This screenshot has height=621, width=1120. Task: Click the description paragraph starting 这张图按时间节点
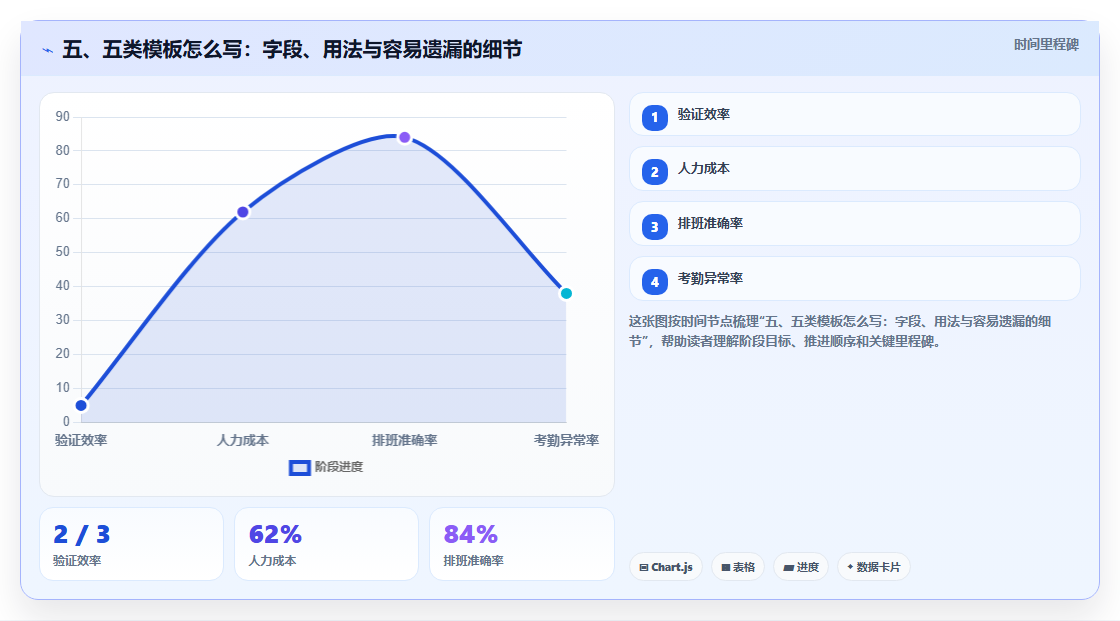[x=840, y=332]
